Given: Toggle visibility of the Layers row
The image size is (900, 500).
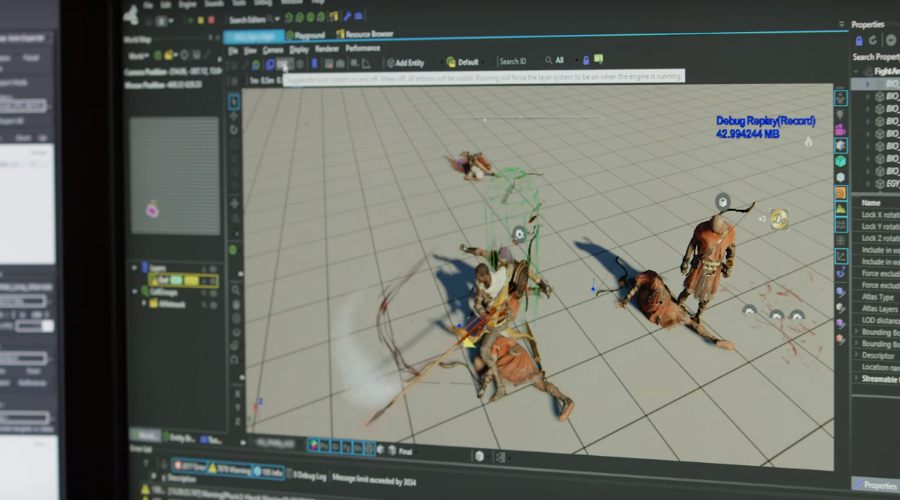Looking at the screenshot, I should 213,268.
